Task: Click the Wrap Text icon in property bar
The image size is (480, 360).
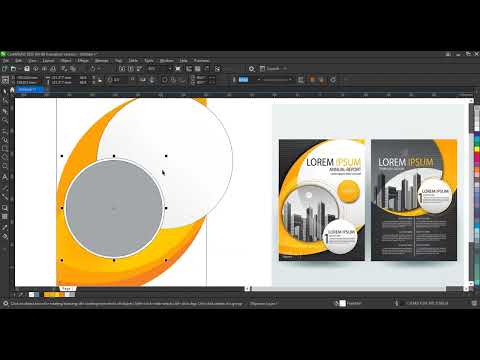Action: tap(301, 80)
